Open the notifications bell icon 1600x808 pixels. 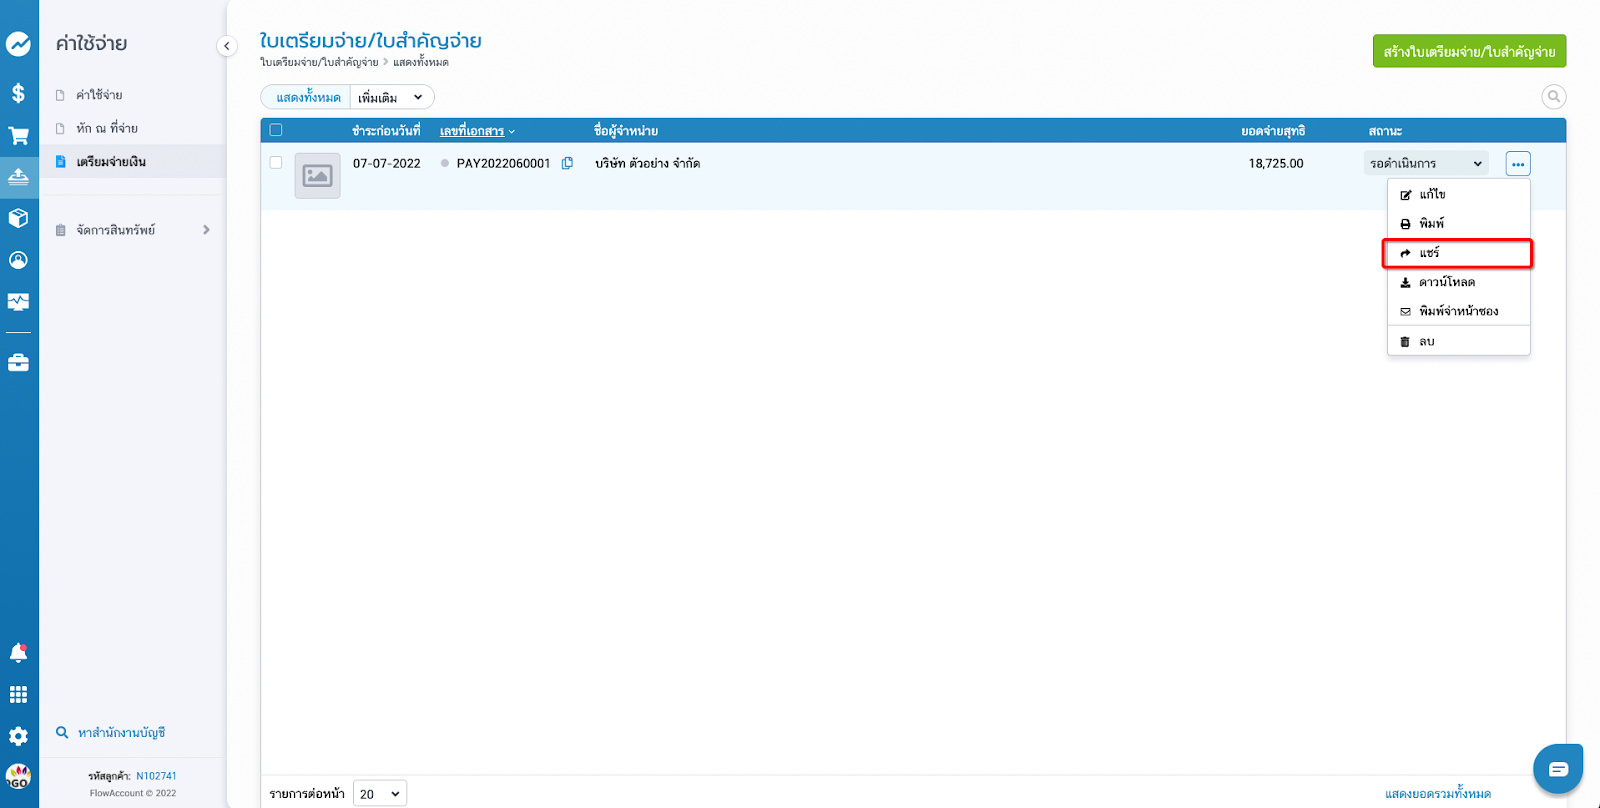18,653
